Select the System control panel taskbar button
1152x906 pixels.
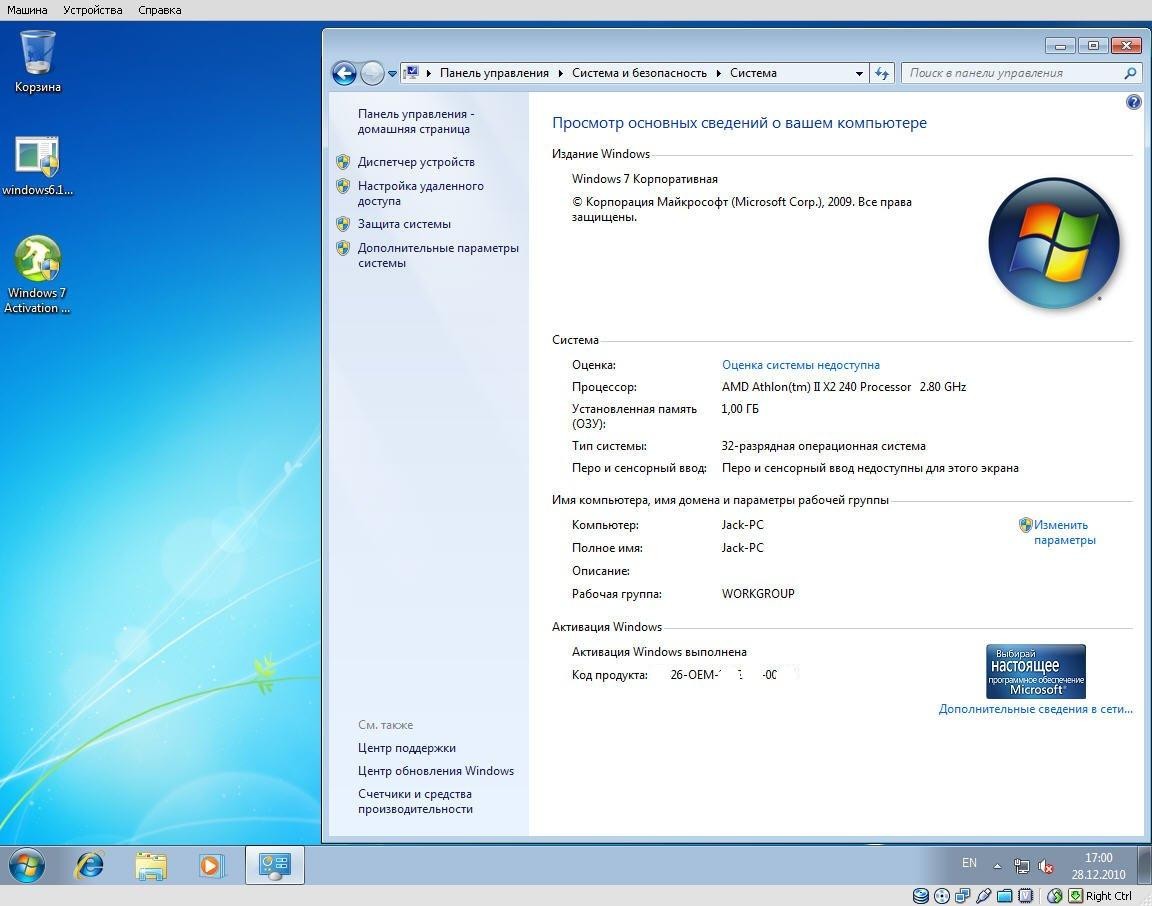274,865
